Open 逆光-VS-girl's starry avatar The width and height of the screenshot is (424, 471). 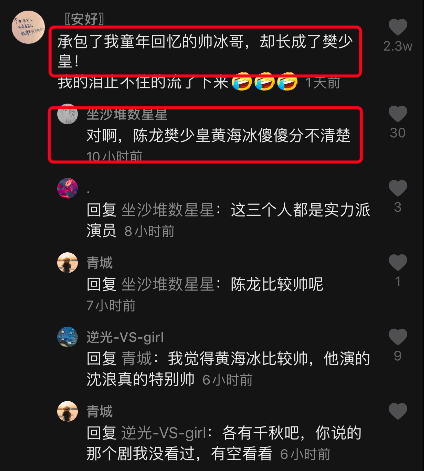pyautogui.click(x=68, y=337)
